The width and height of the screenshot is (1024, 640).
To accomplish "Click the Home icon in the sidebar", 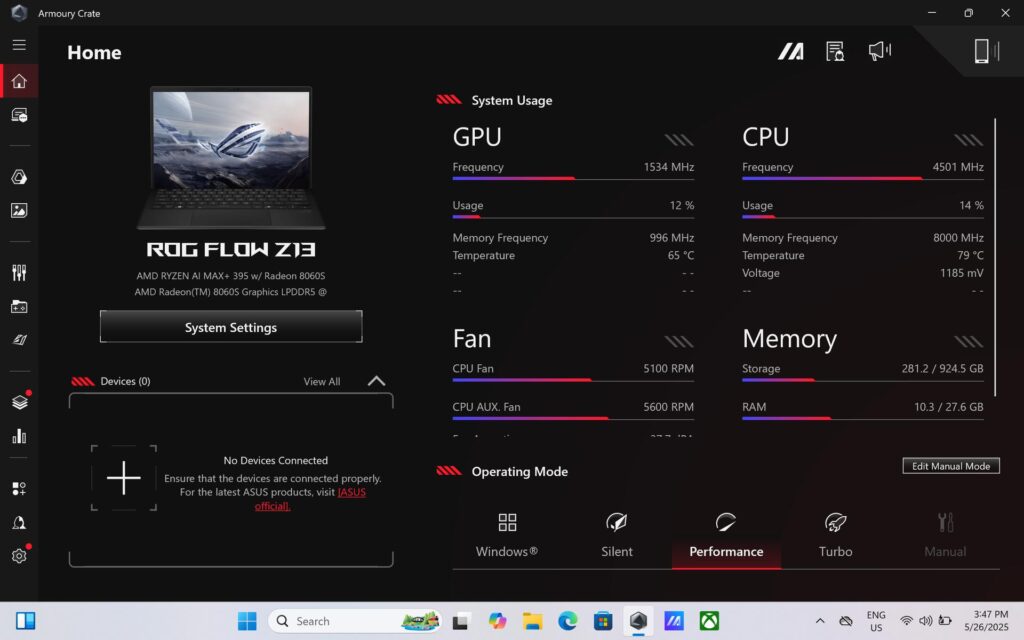I will coord(19,81).
